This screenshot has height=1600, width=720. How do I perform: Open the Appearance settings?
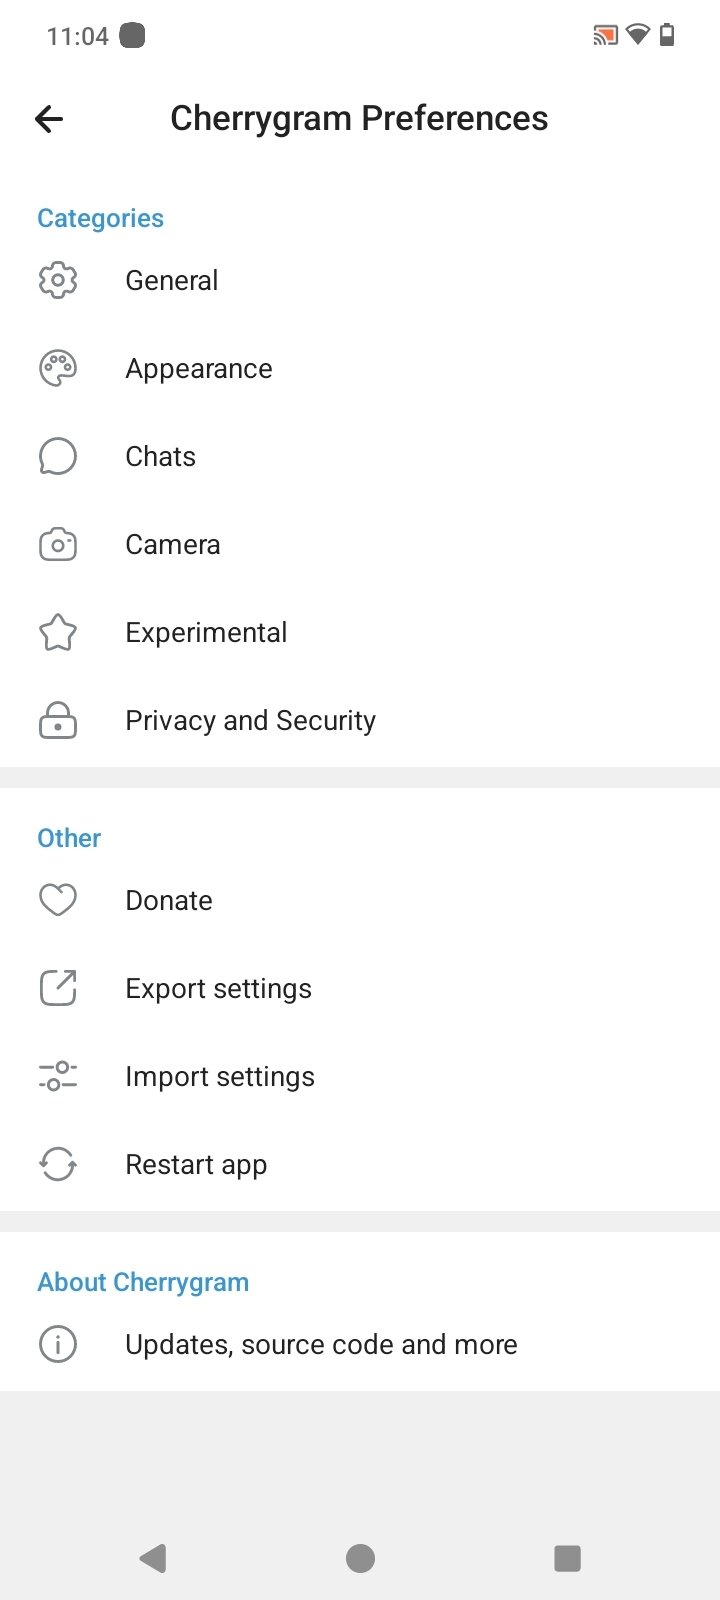(x=199, y=369)
